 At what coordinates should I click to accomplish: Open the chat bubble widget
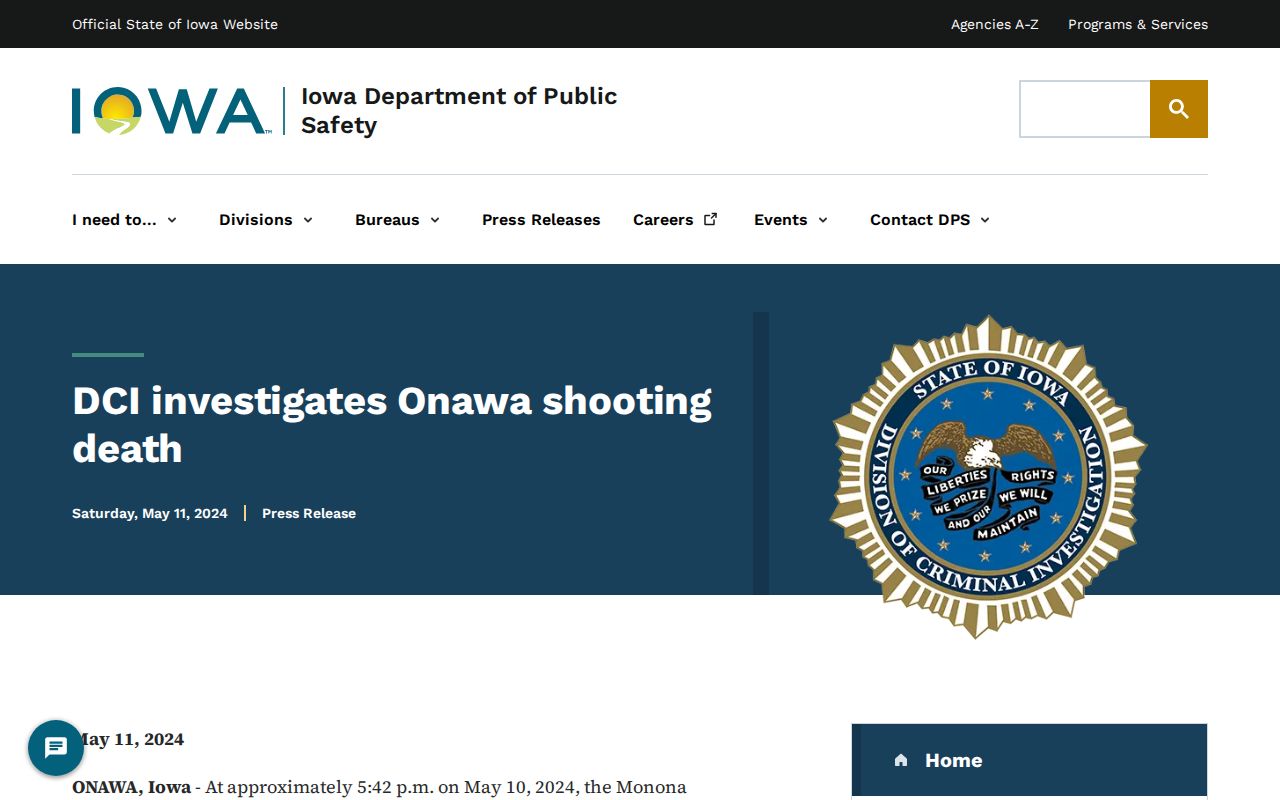tap(56, 748)
